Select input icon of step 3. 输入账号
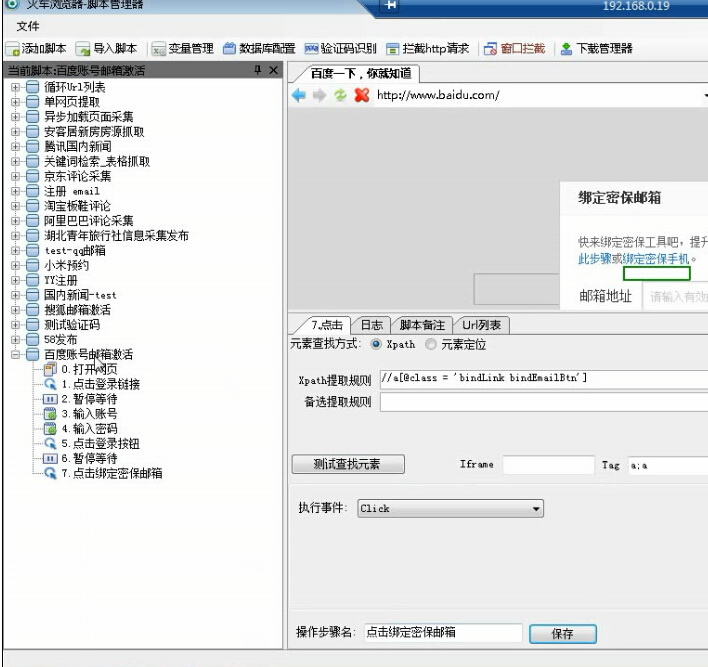The image size is (708, 667). pyautogui.click(x=50, y=414)
